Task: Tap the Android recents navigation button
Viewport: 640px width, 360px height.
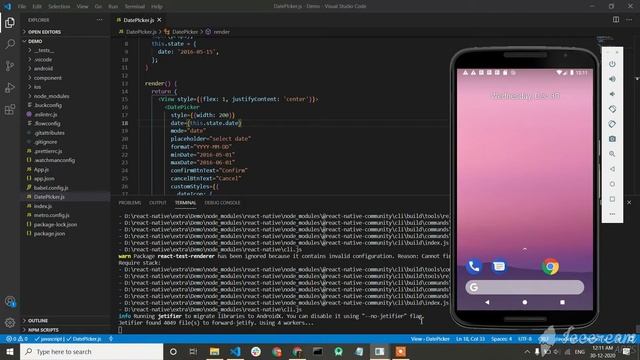Action: pyautogui.click(x=562, y=302)
